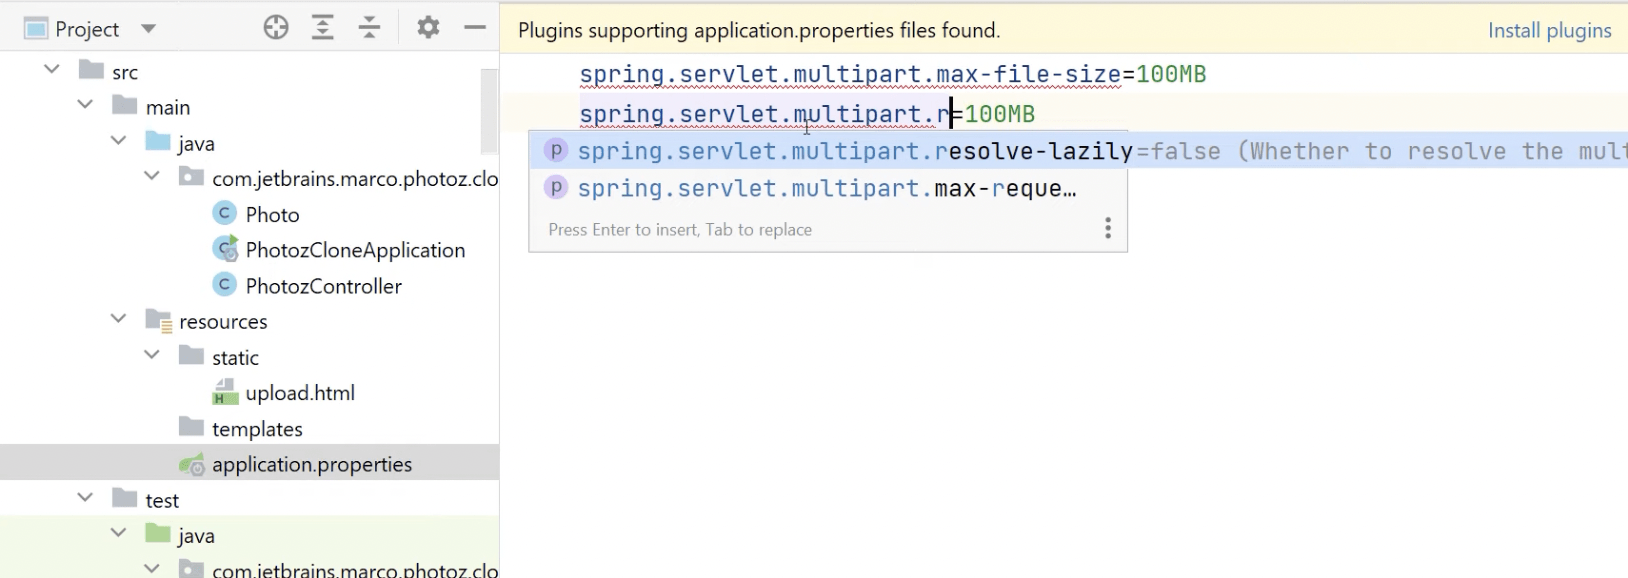Click the Collapse All icon in Project toolbar
The width and height of the screenshot is (1628, 578).
[369, 28]
